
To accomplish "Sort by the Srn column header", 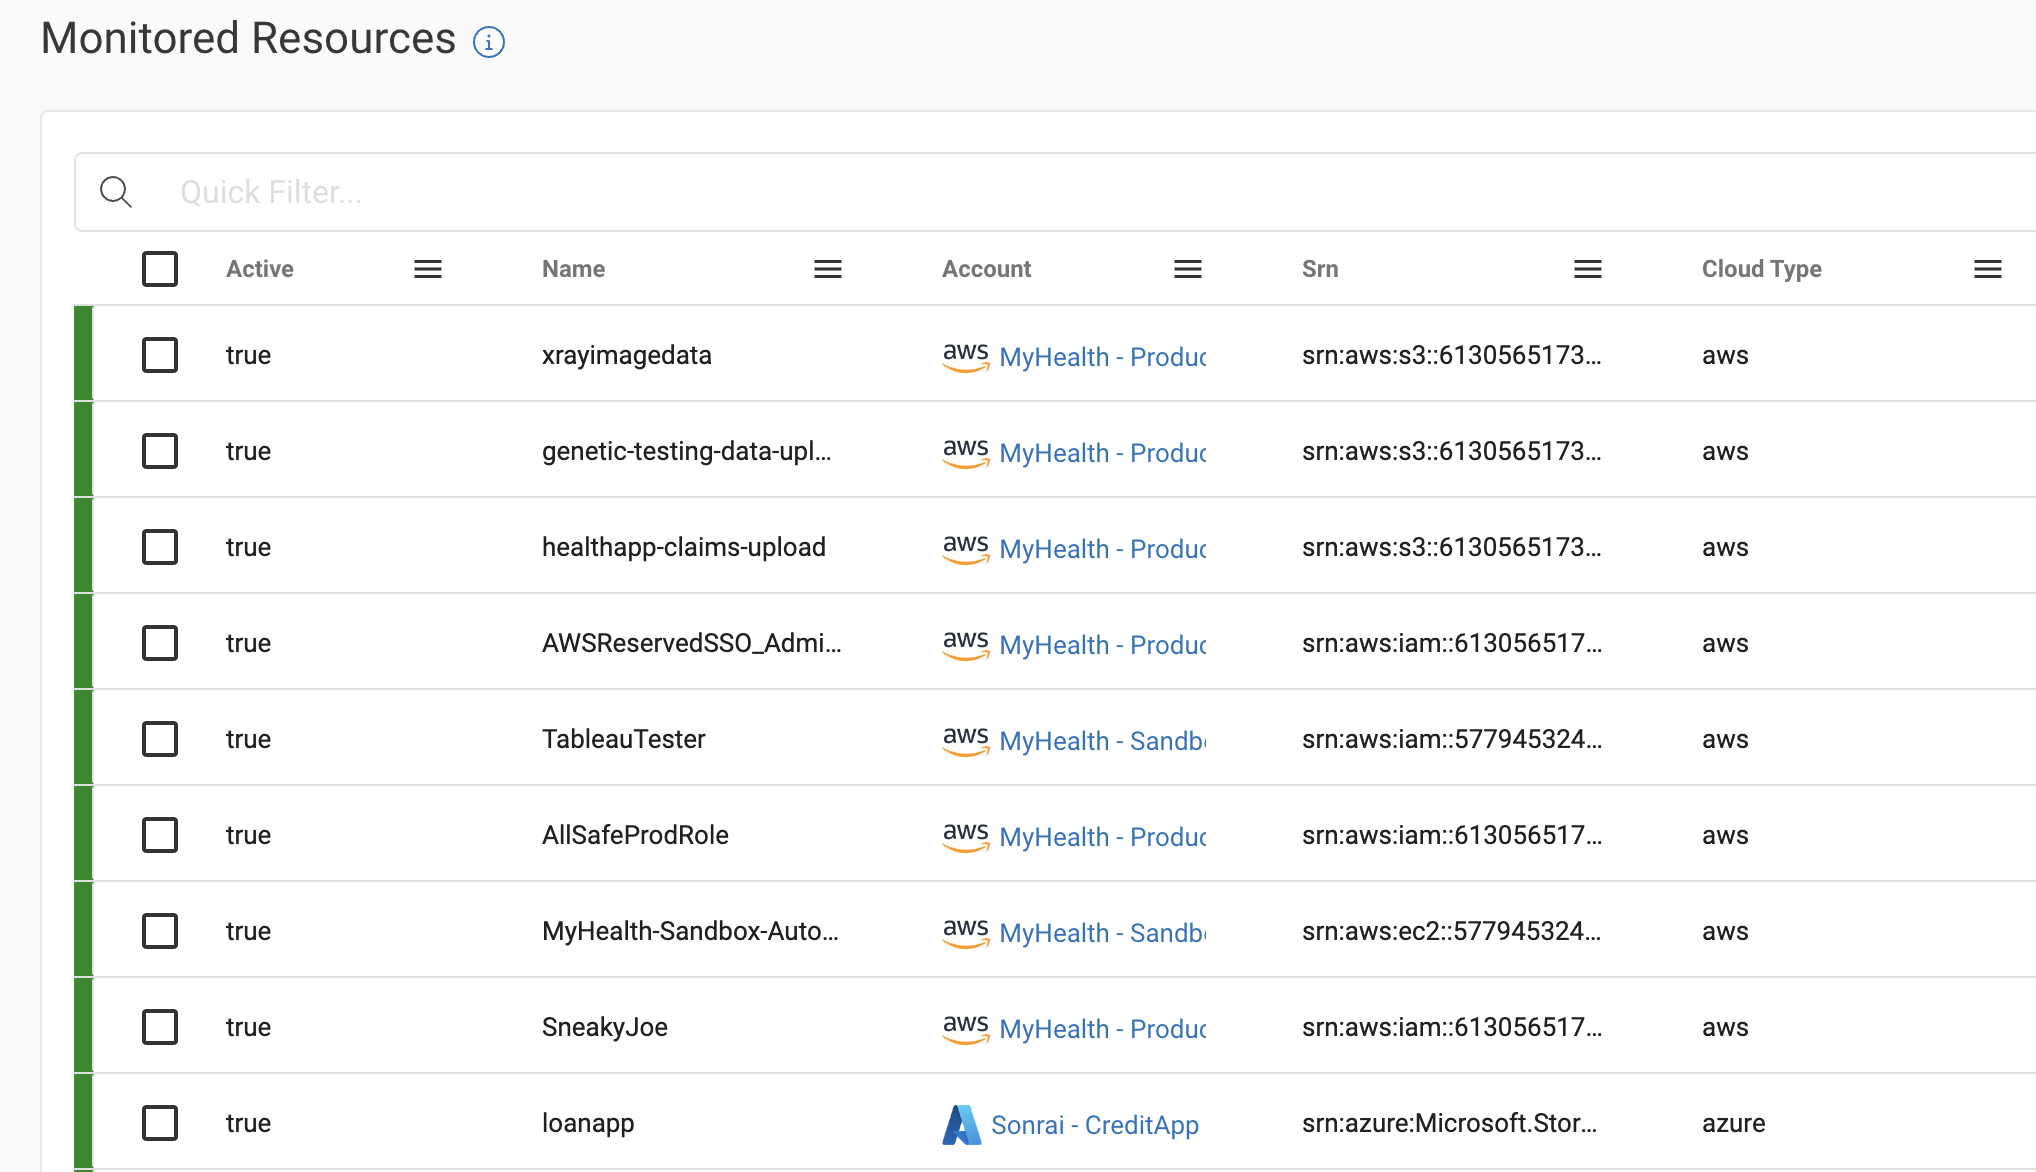I will coord(1320,269).
